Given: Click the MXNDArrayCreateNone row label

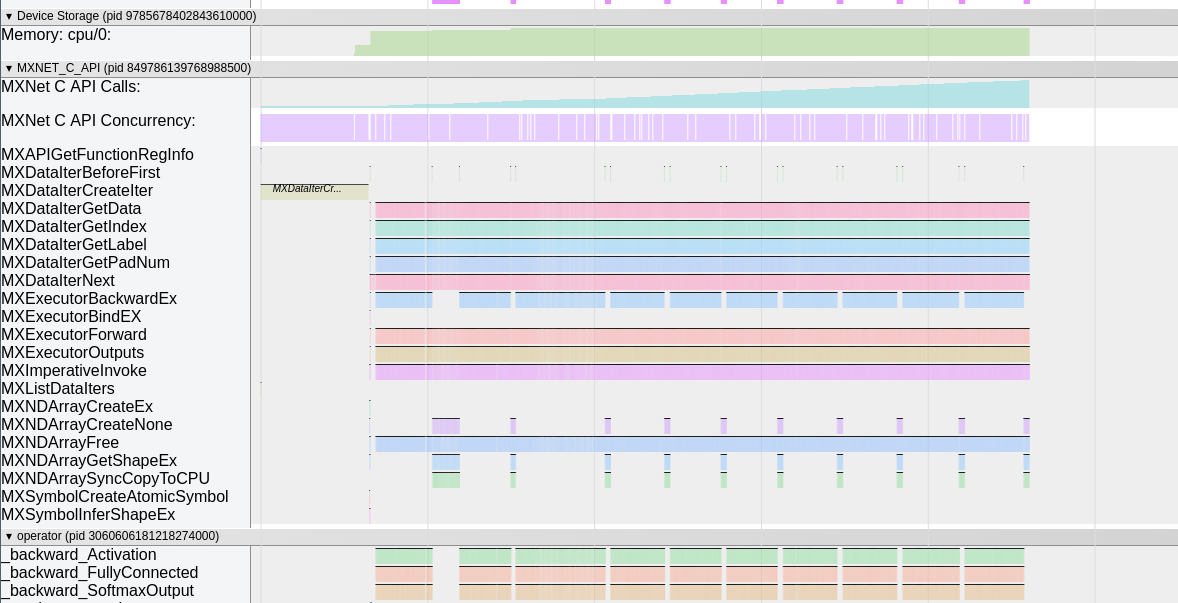Looking at the screenshot, I should pos(87,425).
